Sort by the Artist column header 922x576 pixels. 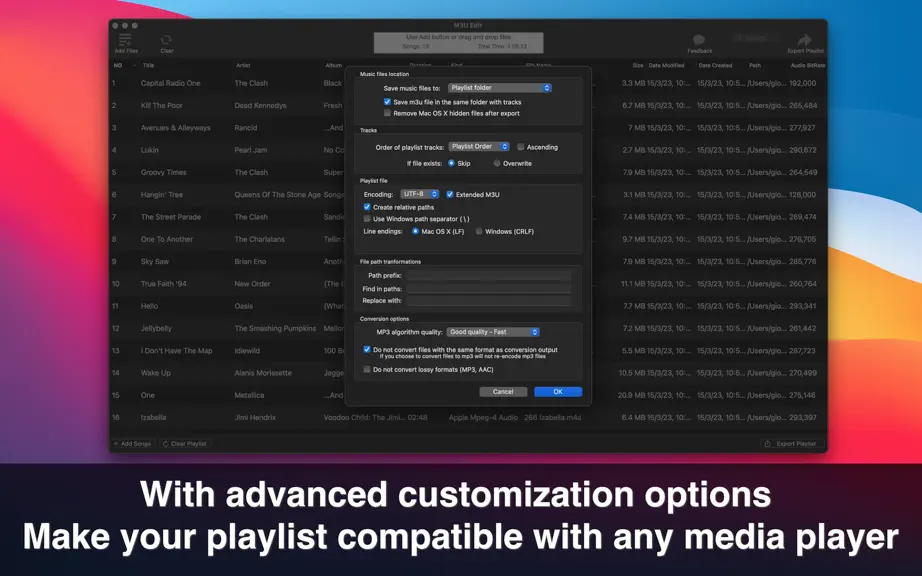pyautogui.click(x=243, y=65)
